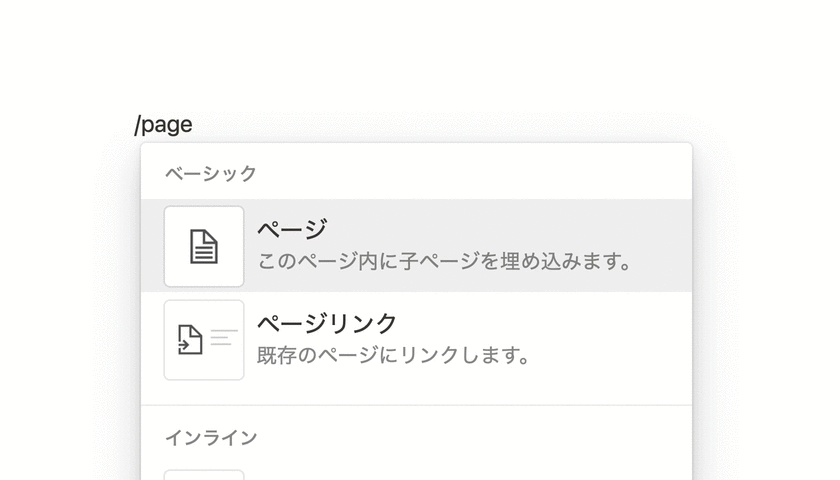Select the ページ title in the menu
This screenshot has height=480, width=840.
[x=292, y=229]
